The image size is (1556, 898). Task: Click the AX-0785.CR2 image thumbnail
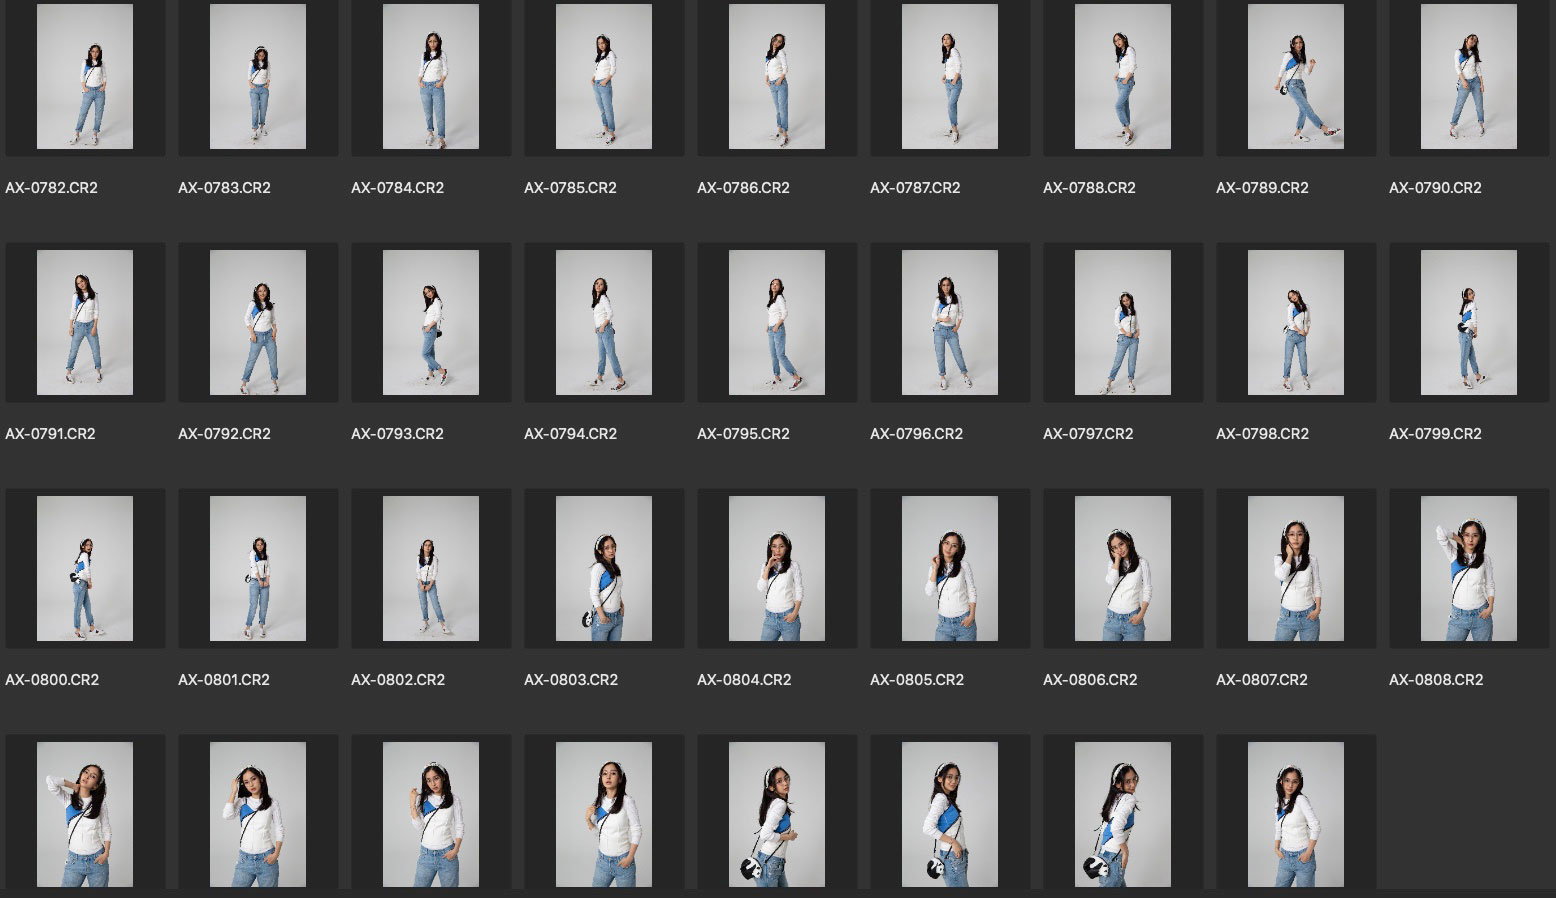(x=604, y=77)
